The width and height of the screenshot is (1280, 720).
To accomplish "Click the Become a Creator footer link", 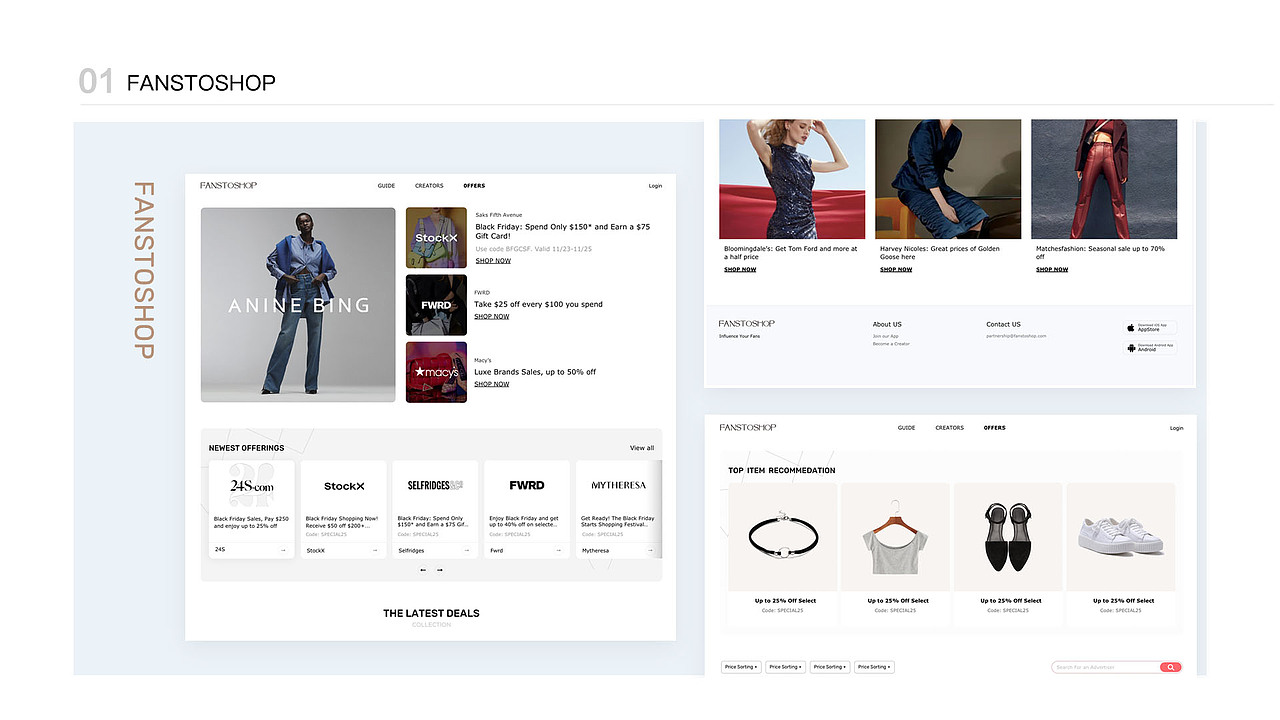I will [x=891, y=344].
